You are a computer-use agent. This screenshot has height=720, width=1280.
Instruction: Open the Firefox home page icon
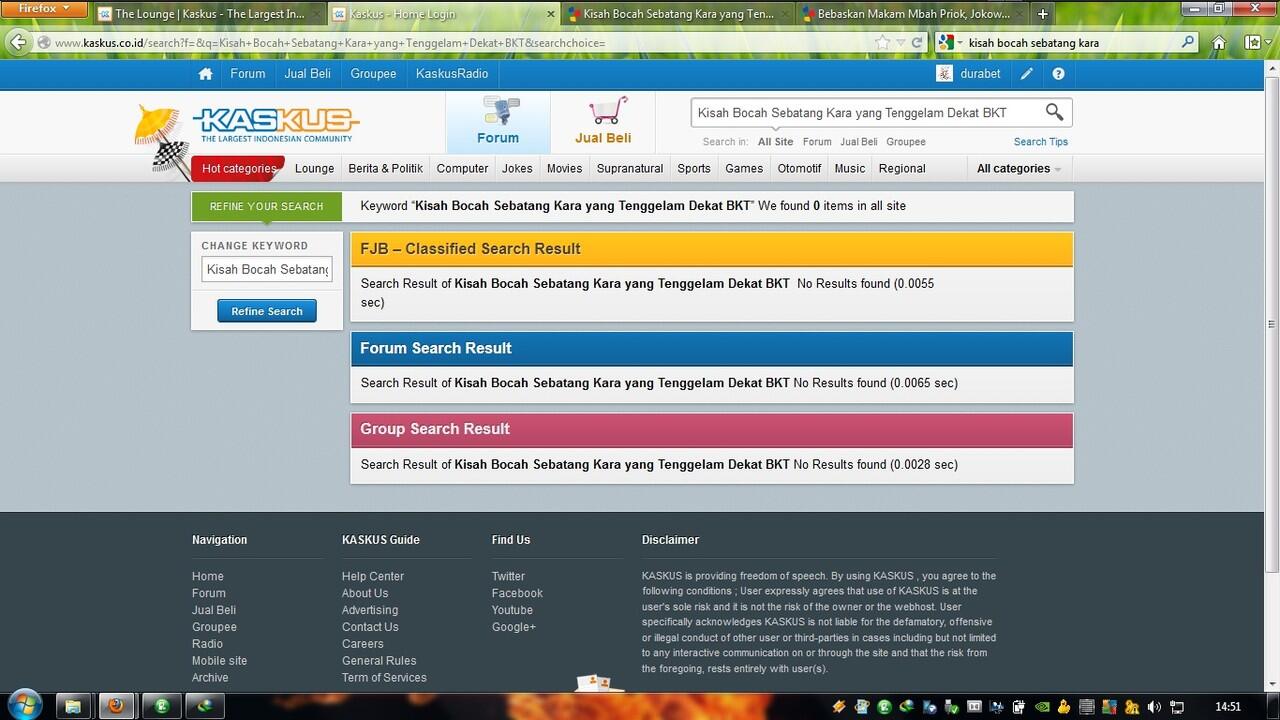[x=1218, y=43]
